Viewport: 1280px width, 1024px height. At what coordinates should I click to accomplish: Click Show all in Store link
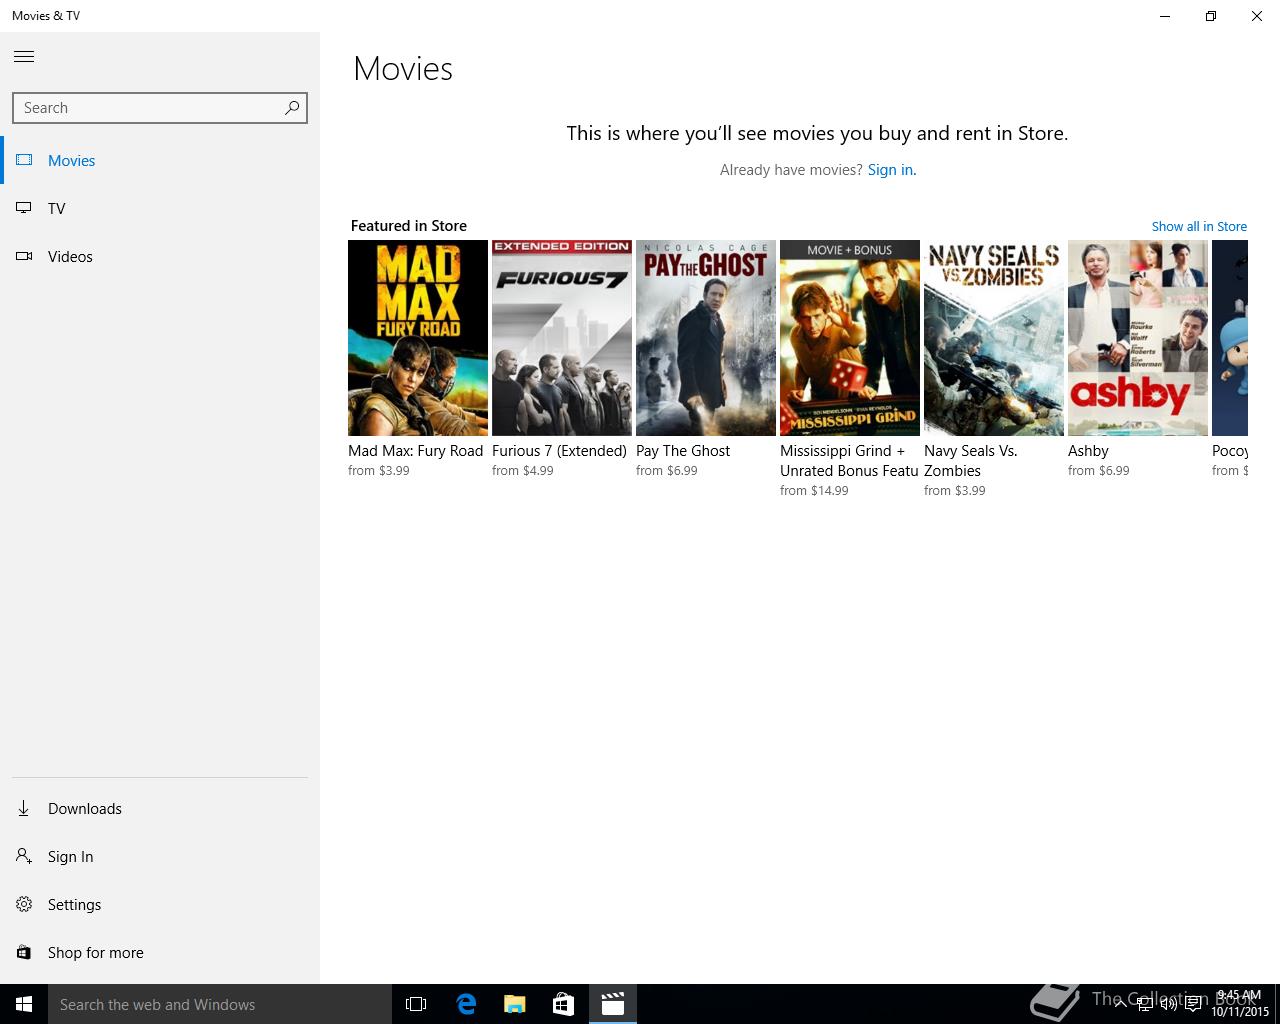click(1199, 226)
